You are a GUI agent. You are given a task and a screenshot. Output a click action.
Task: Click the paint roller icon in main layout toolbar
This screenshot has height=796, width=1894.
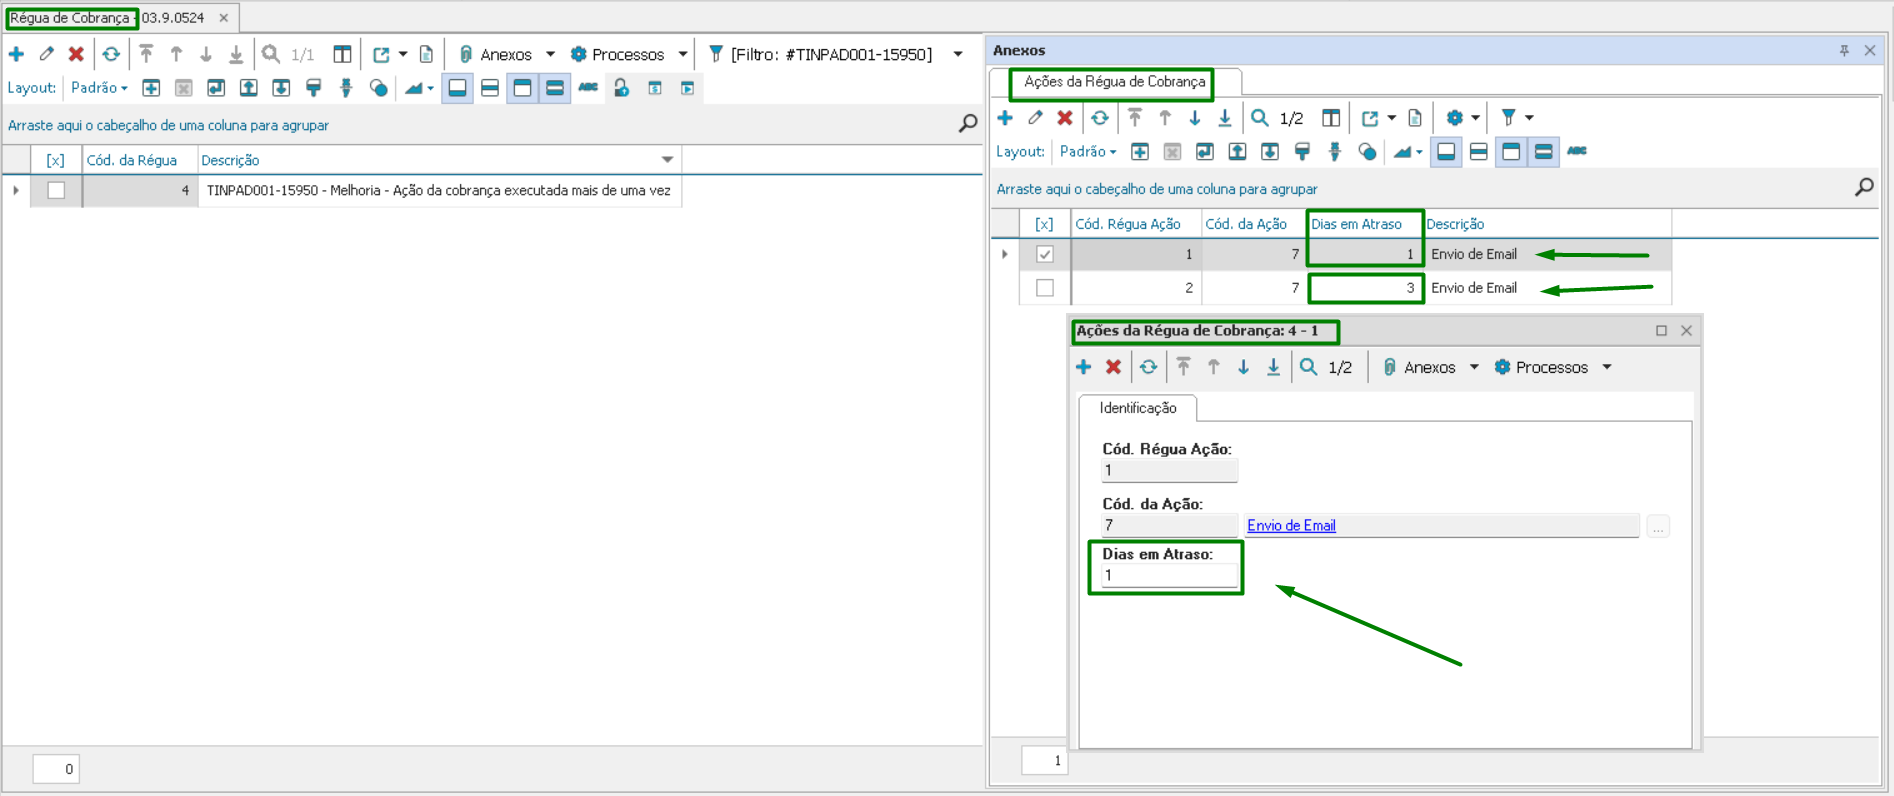[x=314, y=88]
